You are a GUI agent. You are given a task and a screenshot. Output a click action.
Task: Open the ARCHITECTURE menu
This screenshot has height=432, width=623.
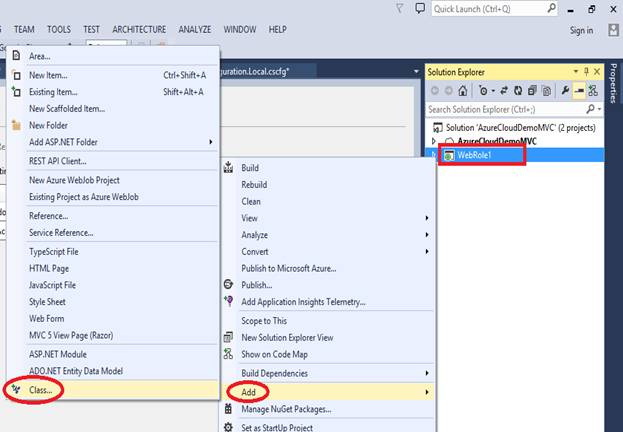[x=139, y=29]
